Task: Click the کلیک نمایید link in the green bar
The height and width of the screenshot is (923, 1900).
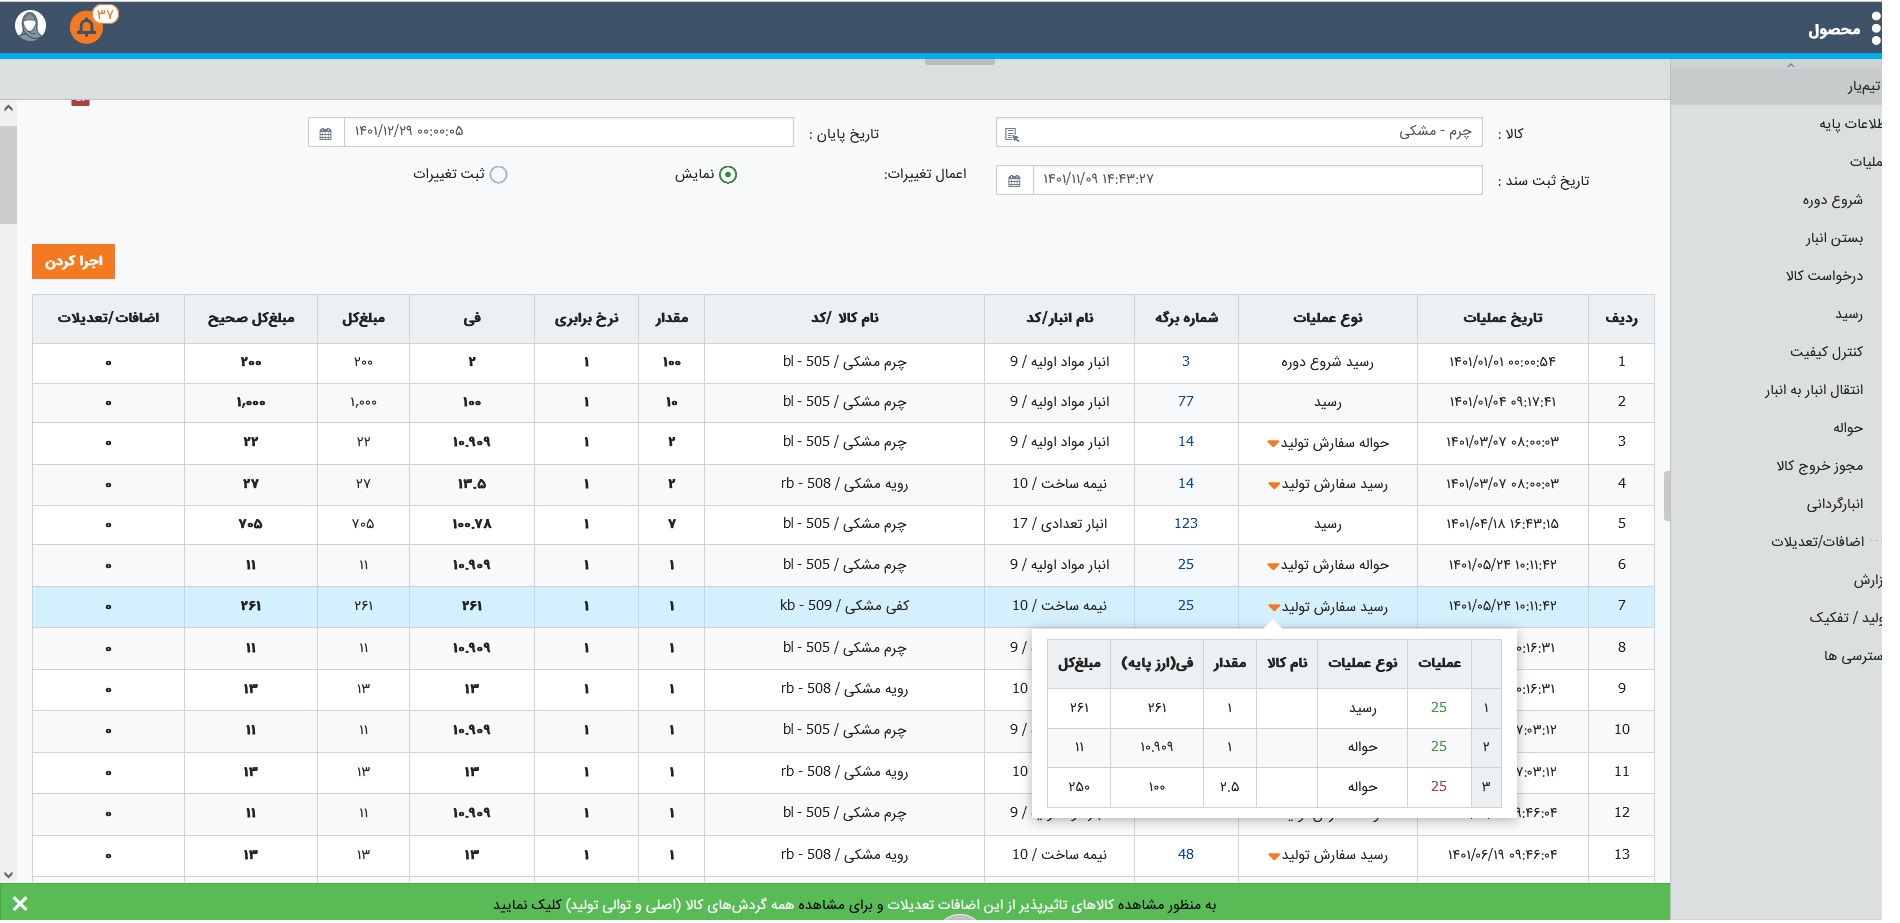Action: tap(527, 905)
